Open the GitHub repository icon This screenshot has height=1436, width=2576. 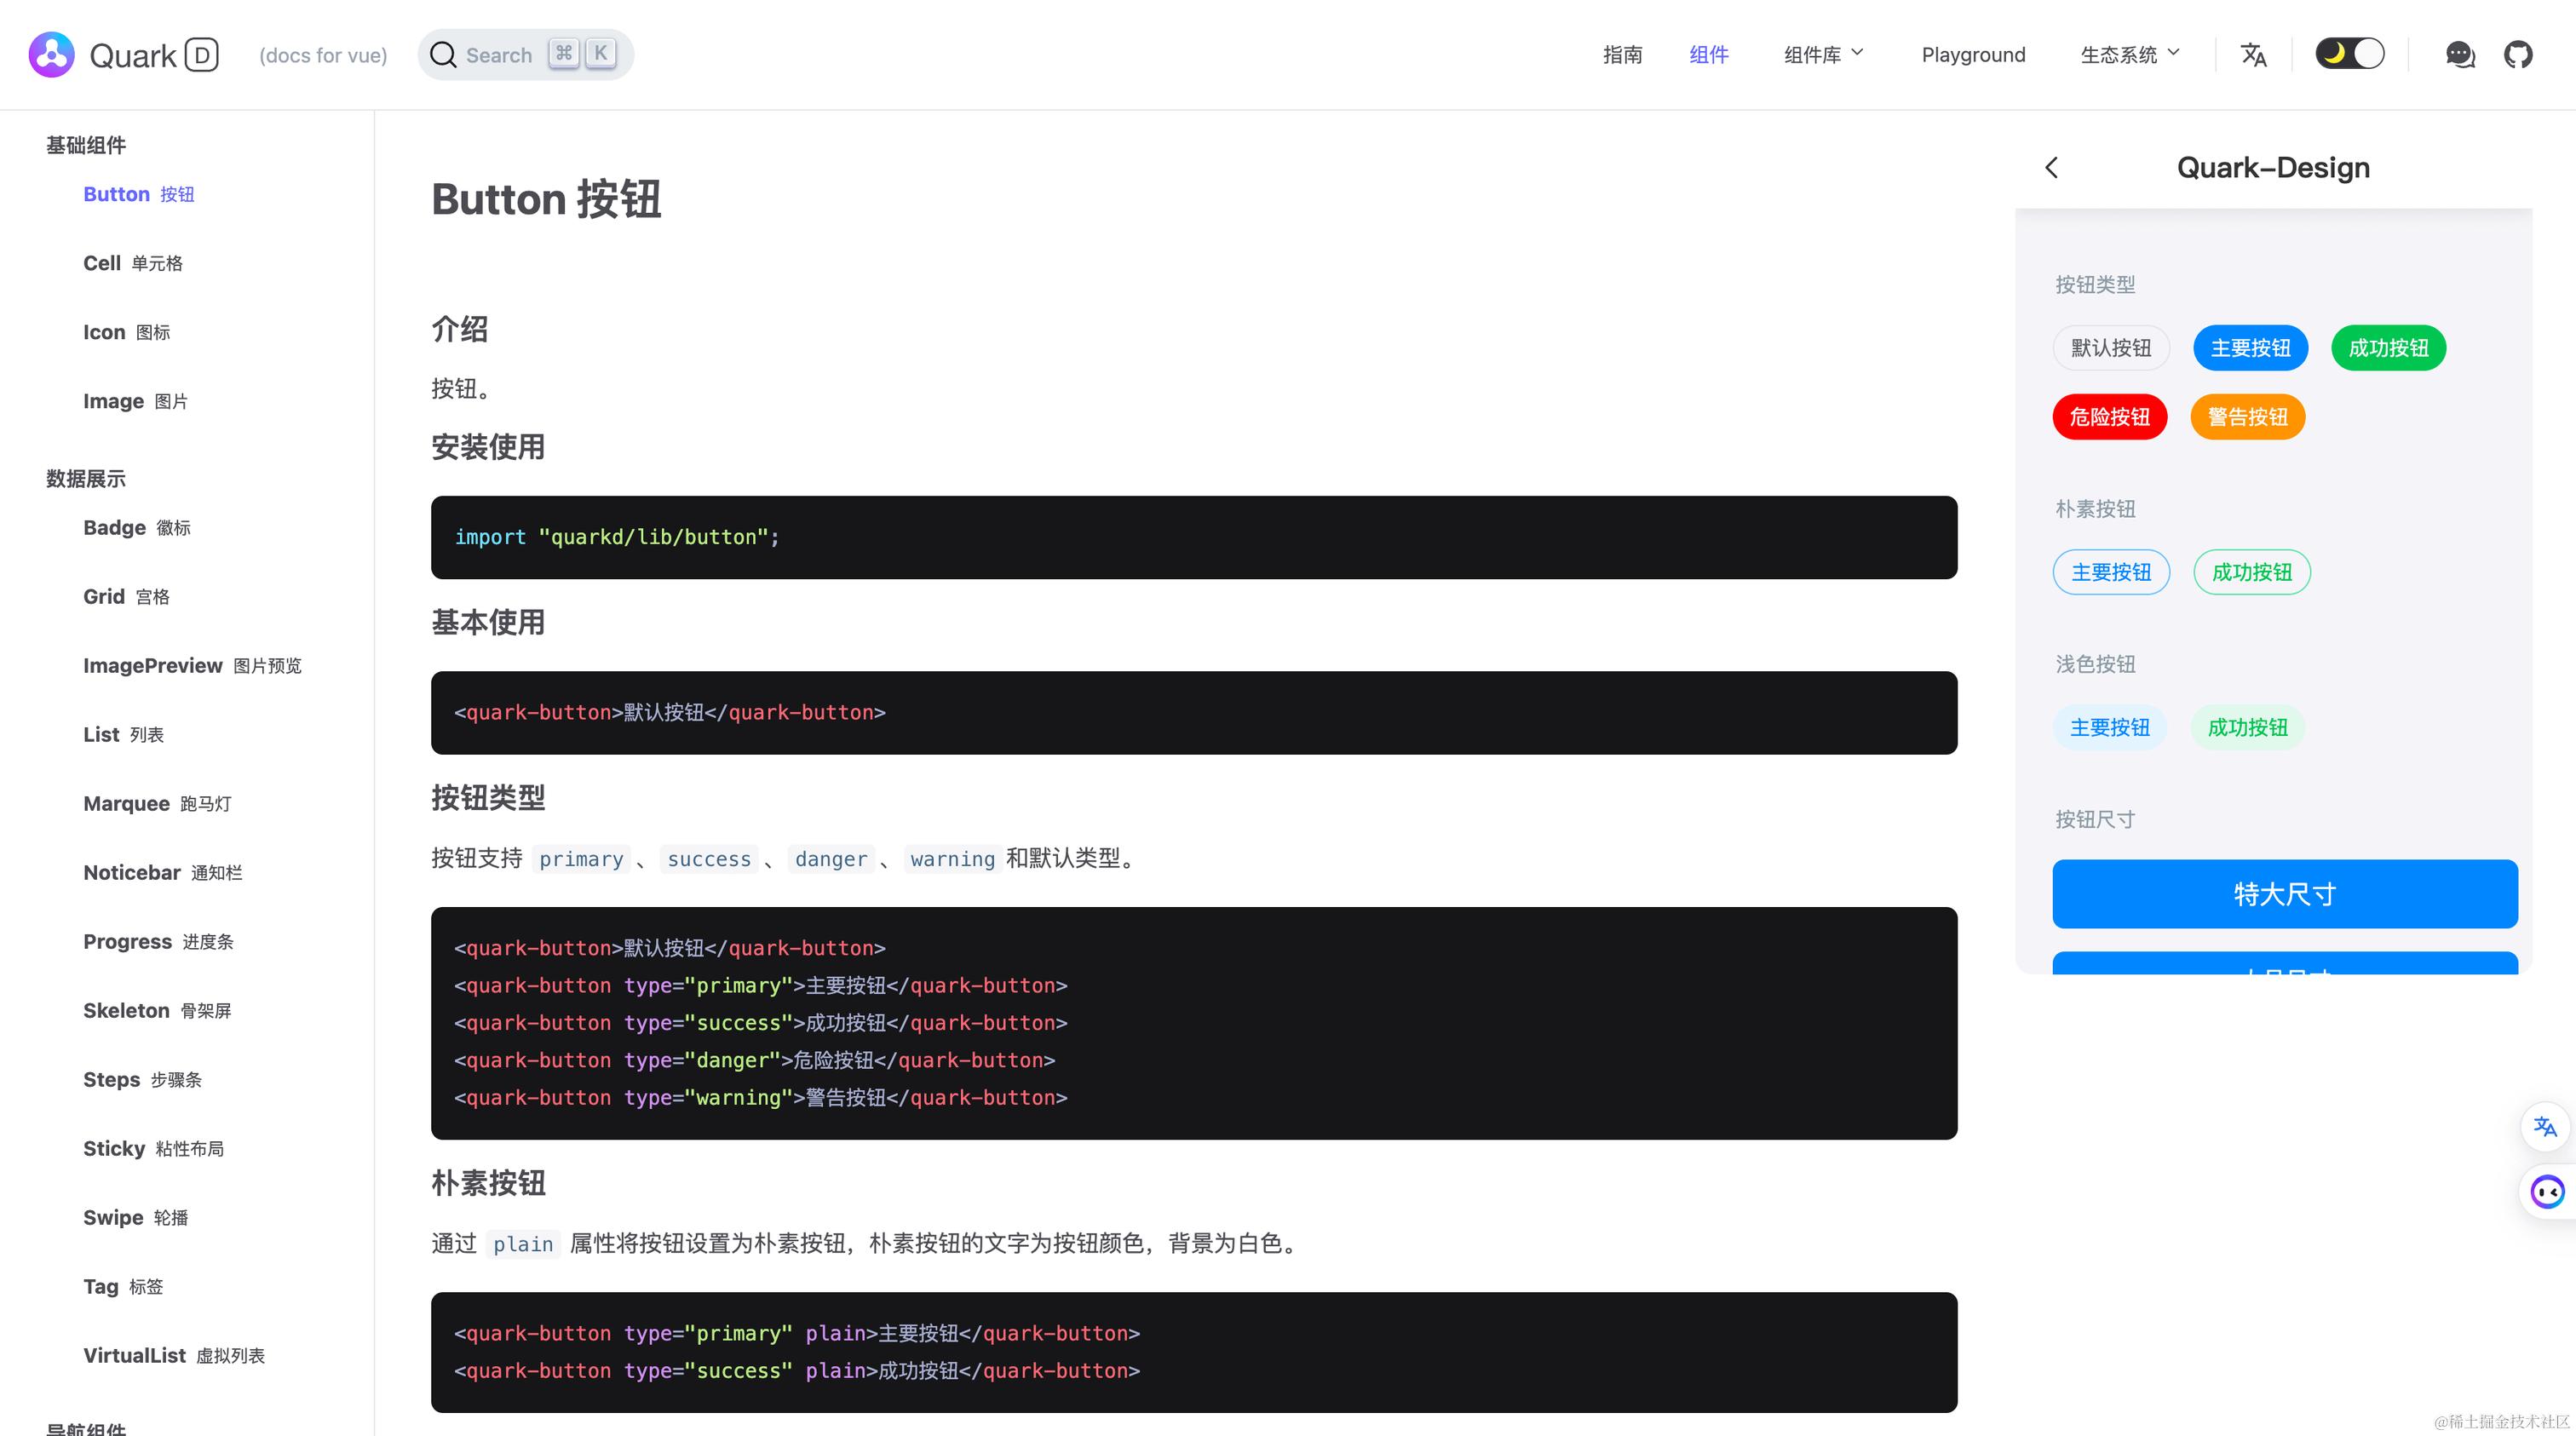pyautogui.click(x=2517, y=54)
